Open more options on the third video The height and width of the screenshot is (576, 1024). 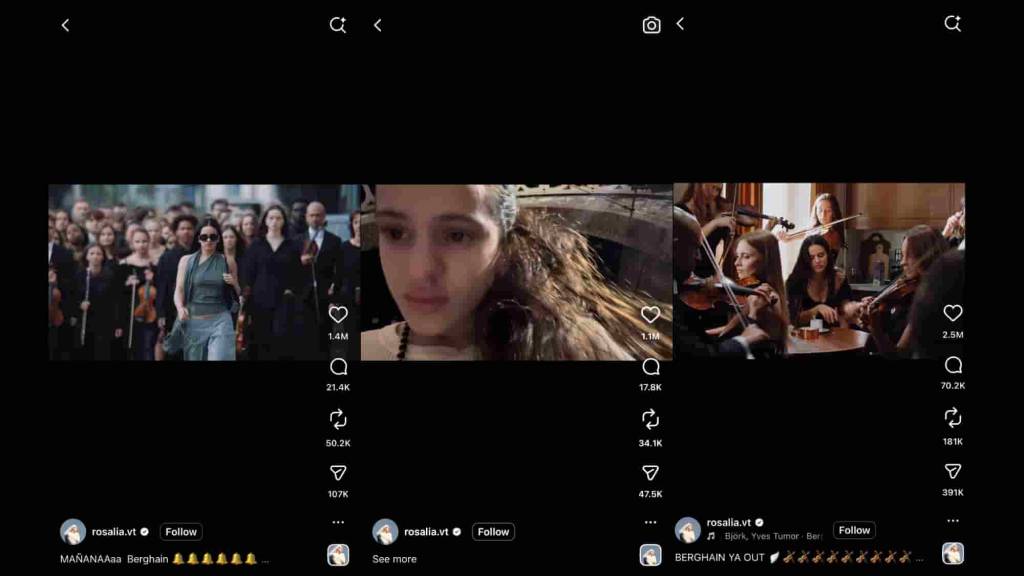tap(951, 519)
